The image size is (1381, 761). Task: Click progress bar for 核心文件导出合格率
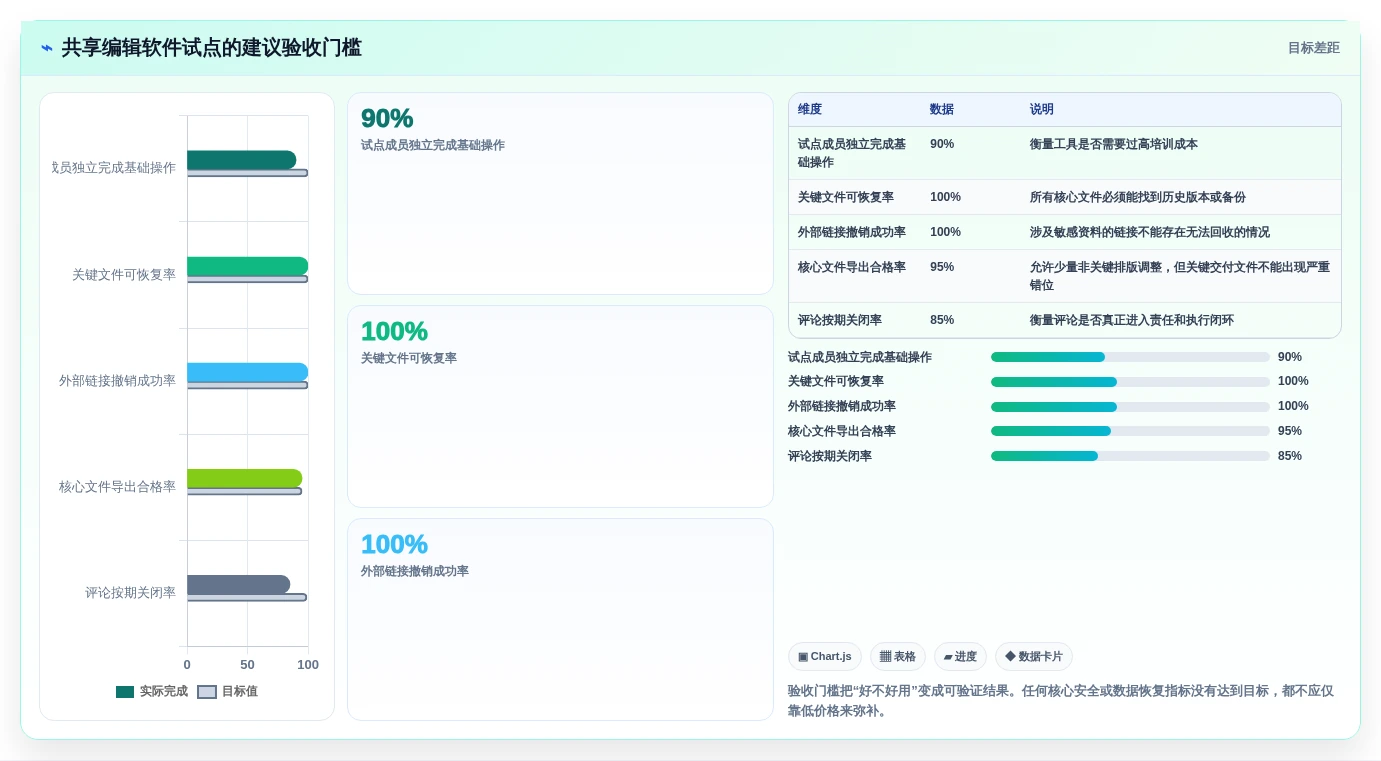[x=1130, y=431]
